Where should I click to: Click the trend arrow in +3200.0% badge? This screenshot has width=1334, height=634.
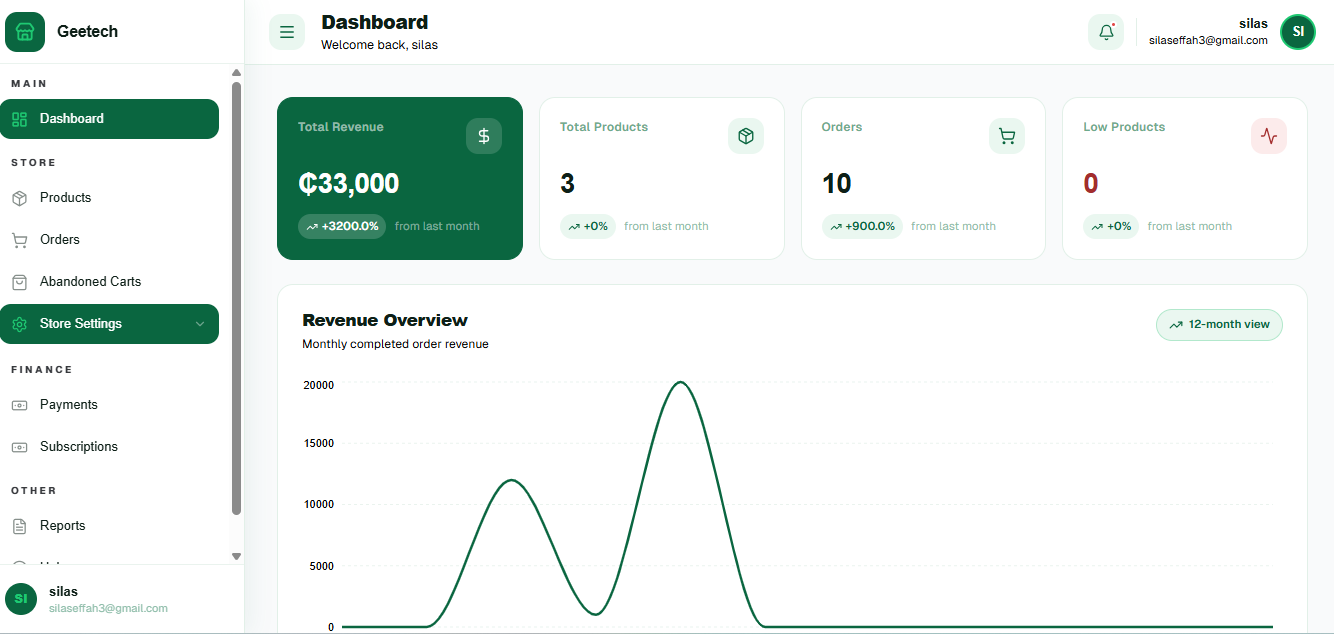pyautogui.click(x=312, y=227)
